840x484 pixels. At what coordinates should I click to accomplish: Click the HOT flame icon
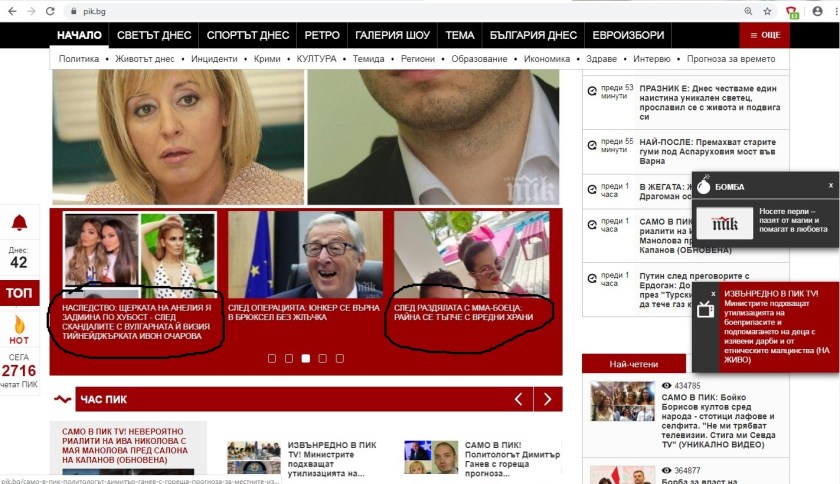19,327
